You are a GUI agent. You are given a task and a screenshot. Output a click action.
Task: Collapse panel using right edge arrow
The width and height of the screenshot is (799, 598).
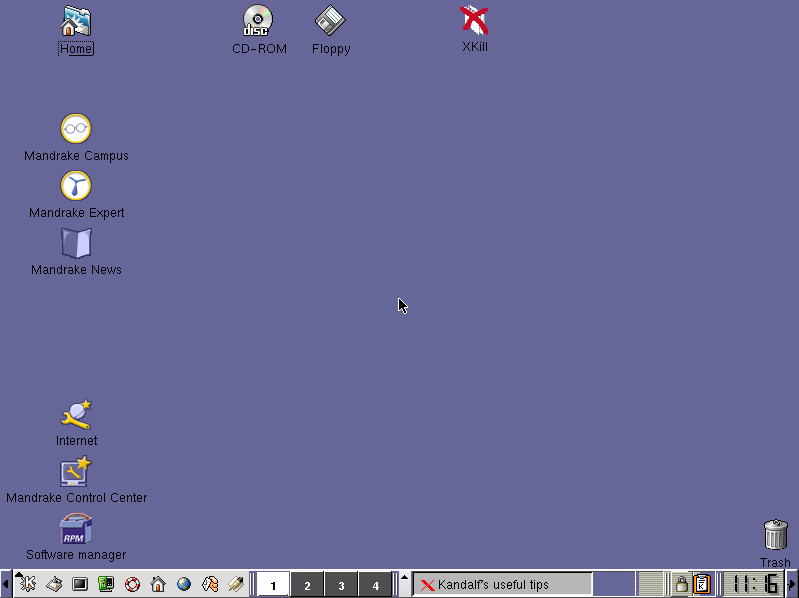click(x=793, y=584)
